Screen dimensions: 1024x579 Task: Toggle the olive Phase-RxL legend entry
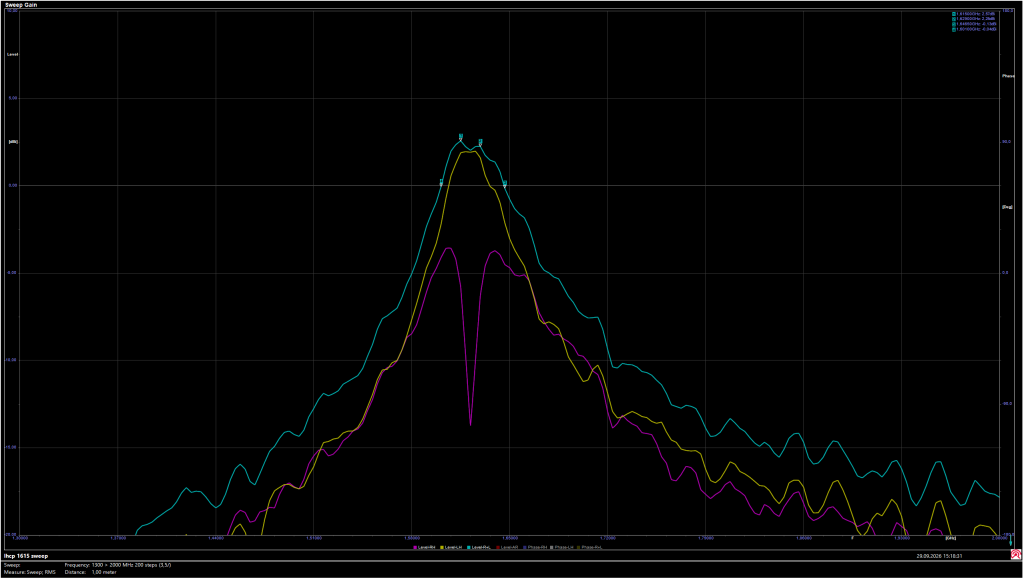pos(591,547)
